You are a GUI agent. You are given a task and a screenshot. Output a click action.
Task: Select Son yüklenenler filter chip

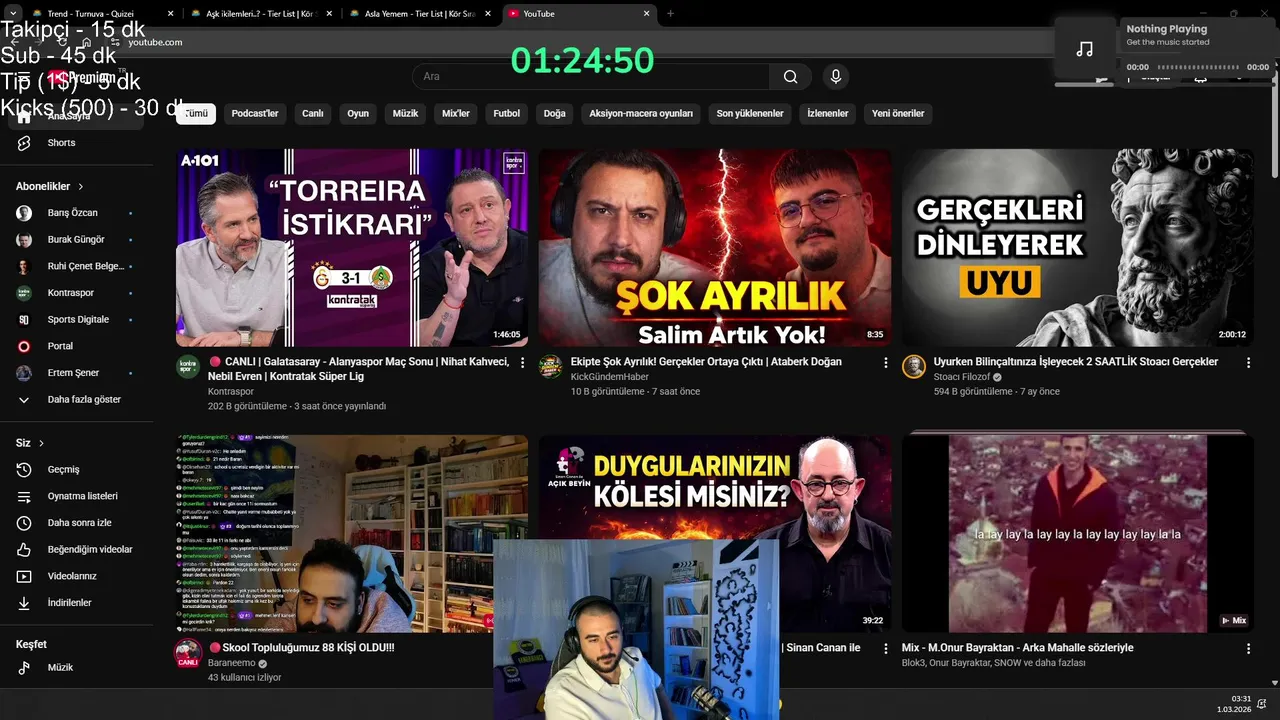tap(750, 114)
